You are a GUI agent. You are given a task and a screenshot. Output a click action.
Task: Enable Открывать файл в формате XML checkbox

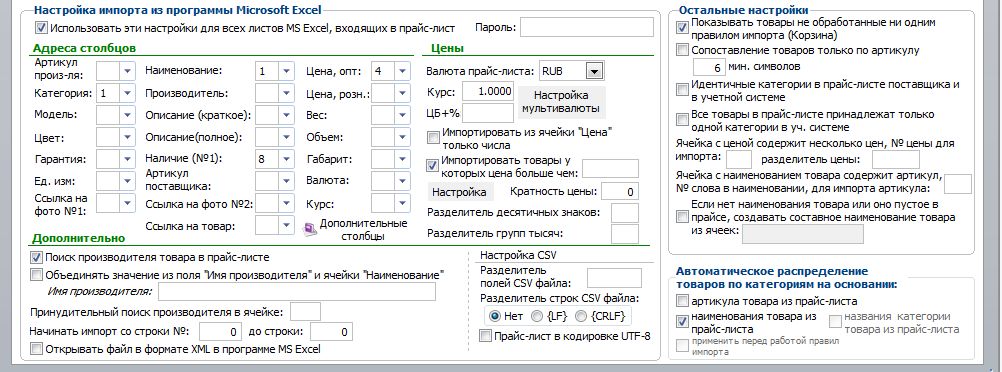pos(36,349)
